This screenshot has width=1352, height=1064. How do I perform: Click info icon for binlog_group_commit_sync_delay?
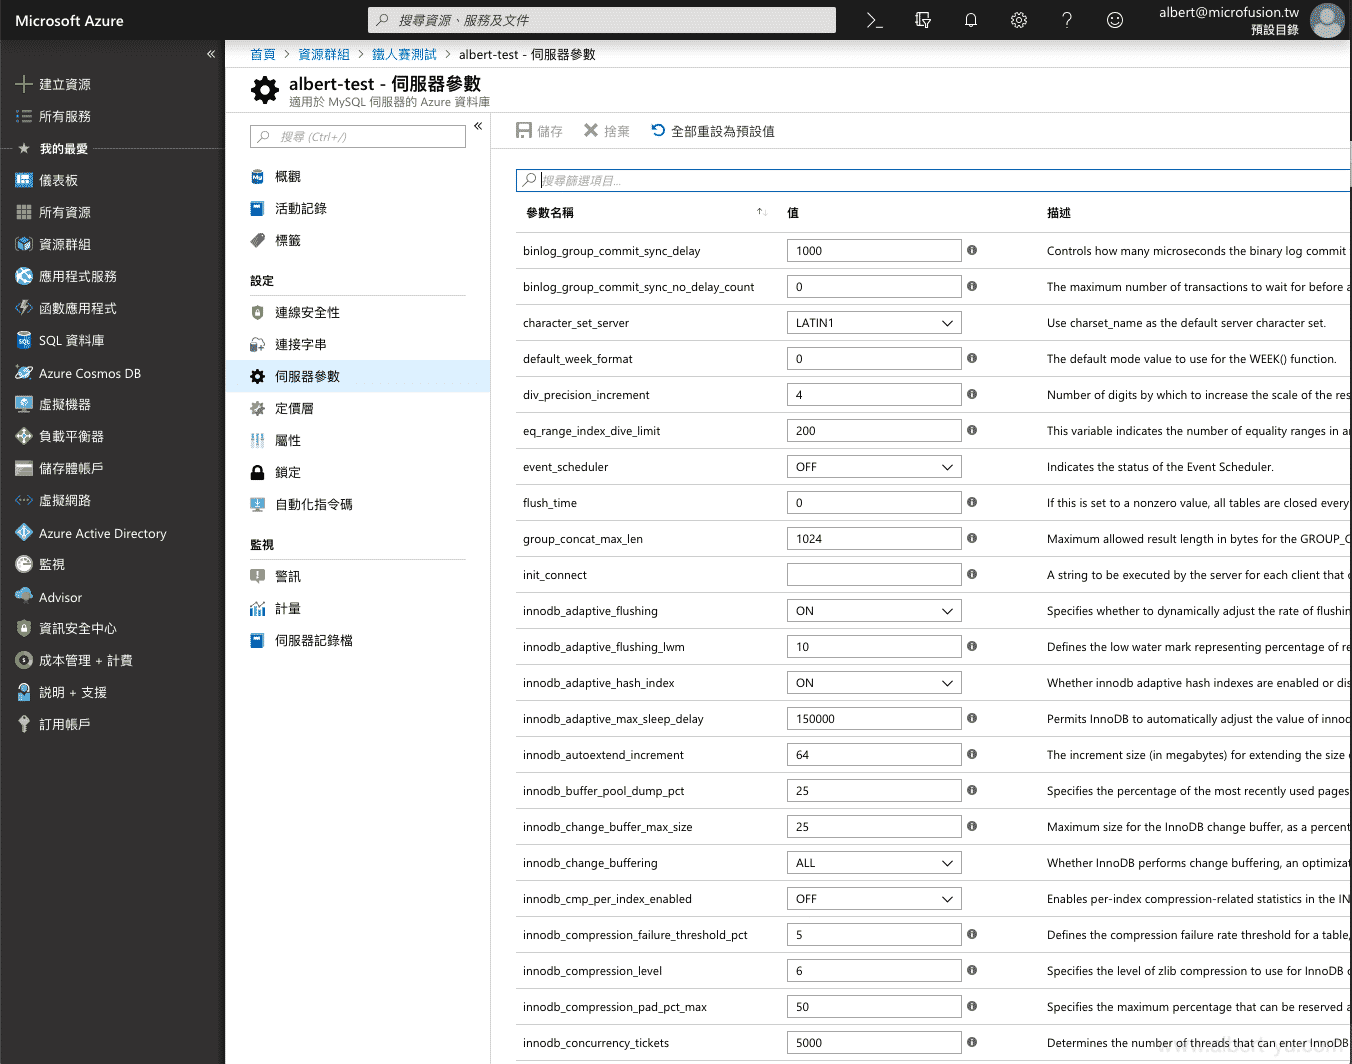pyautogui.click(x=972, y=250)
